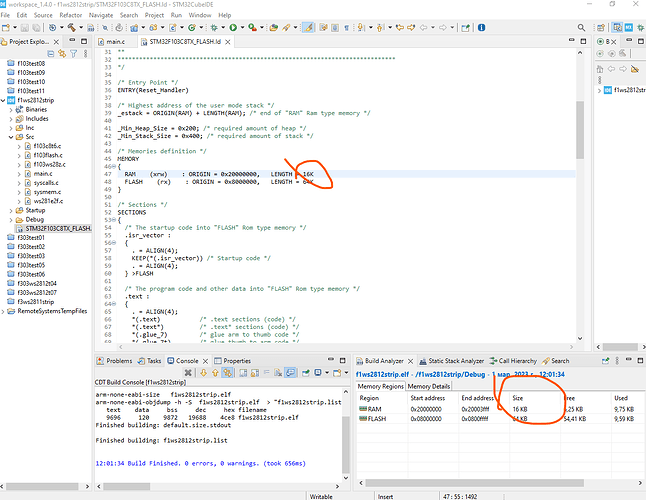The height and width of the screenshot is (500, 646).
Task: Switch to the CubeMX perspective icon
Action: pos(629,28)
